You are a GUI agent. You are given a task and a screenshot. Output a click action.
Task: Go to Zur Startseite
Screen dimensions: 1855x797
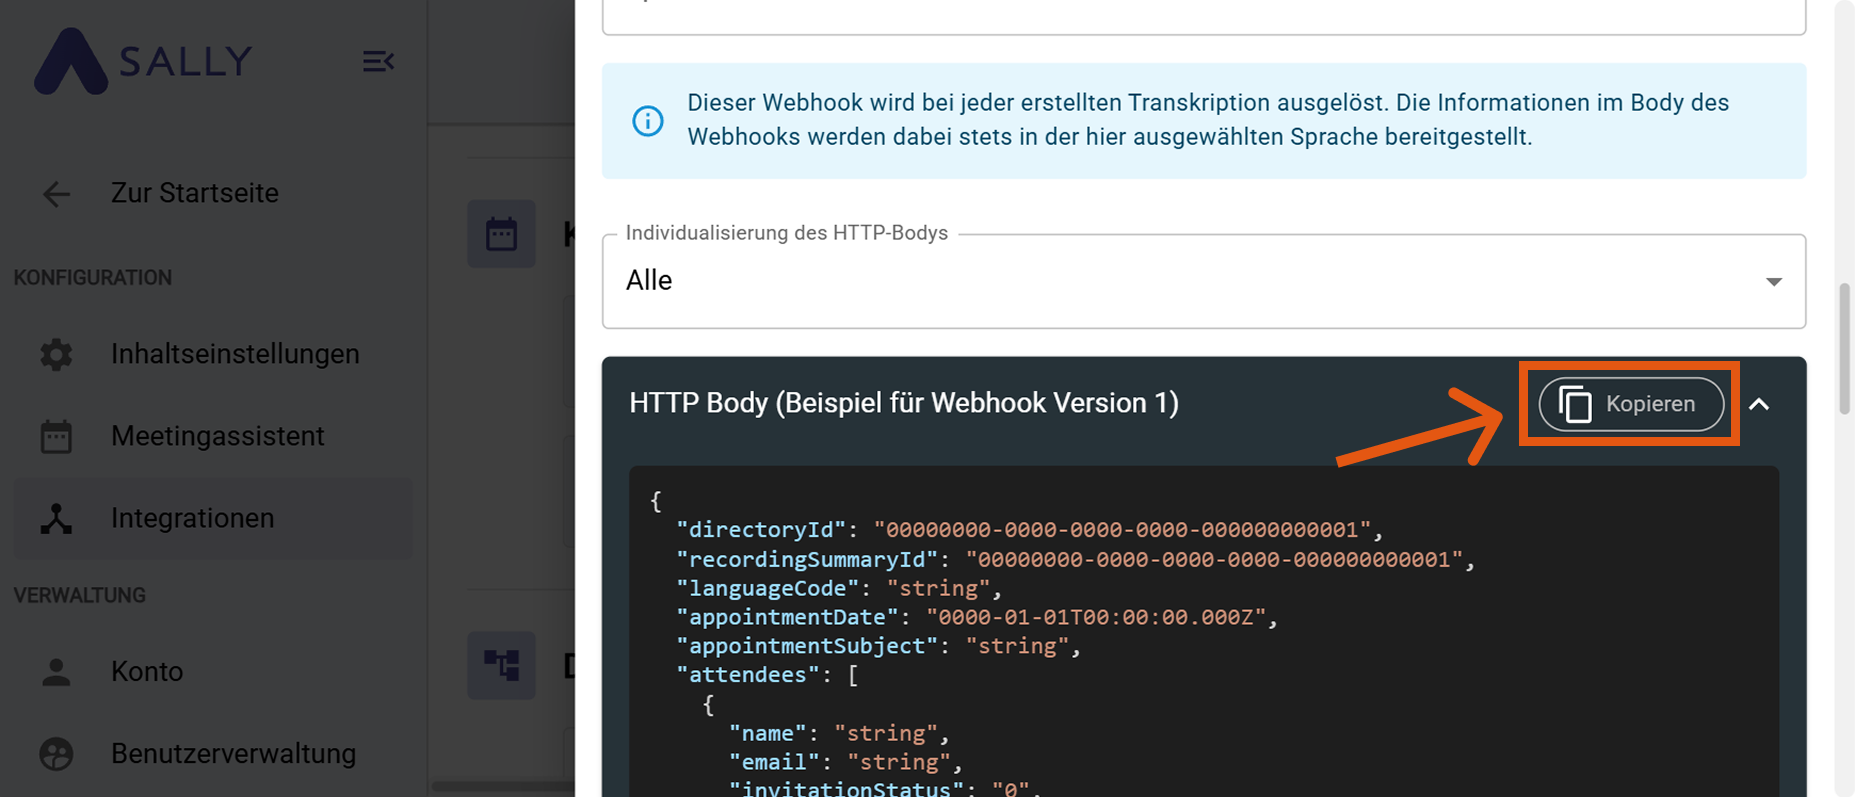pyautogui.click(x=195, y=193)
